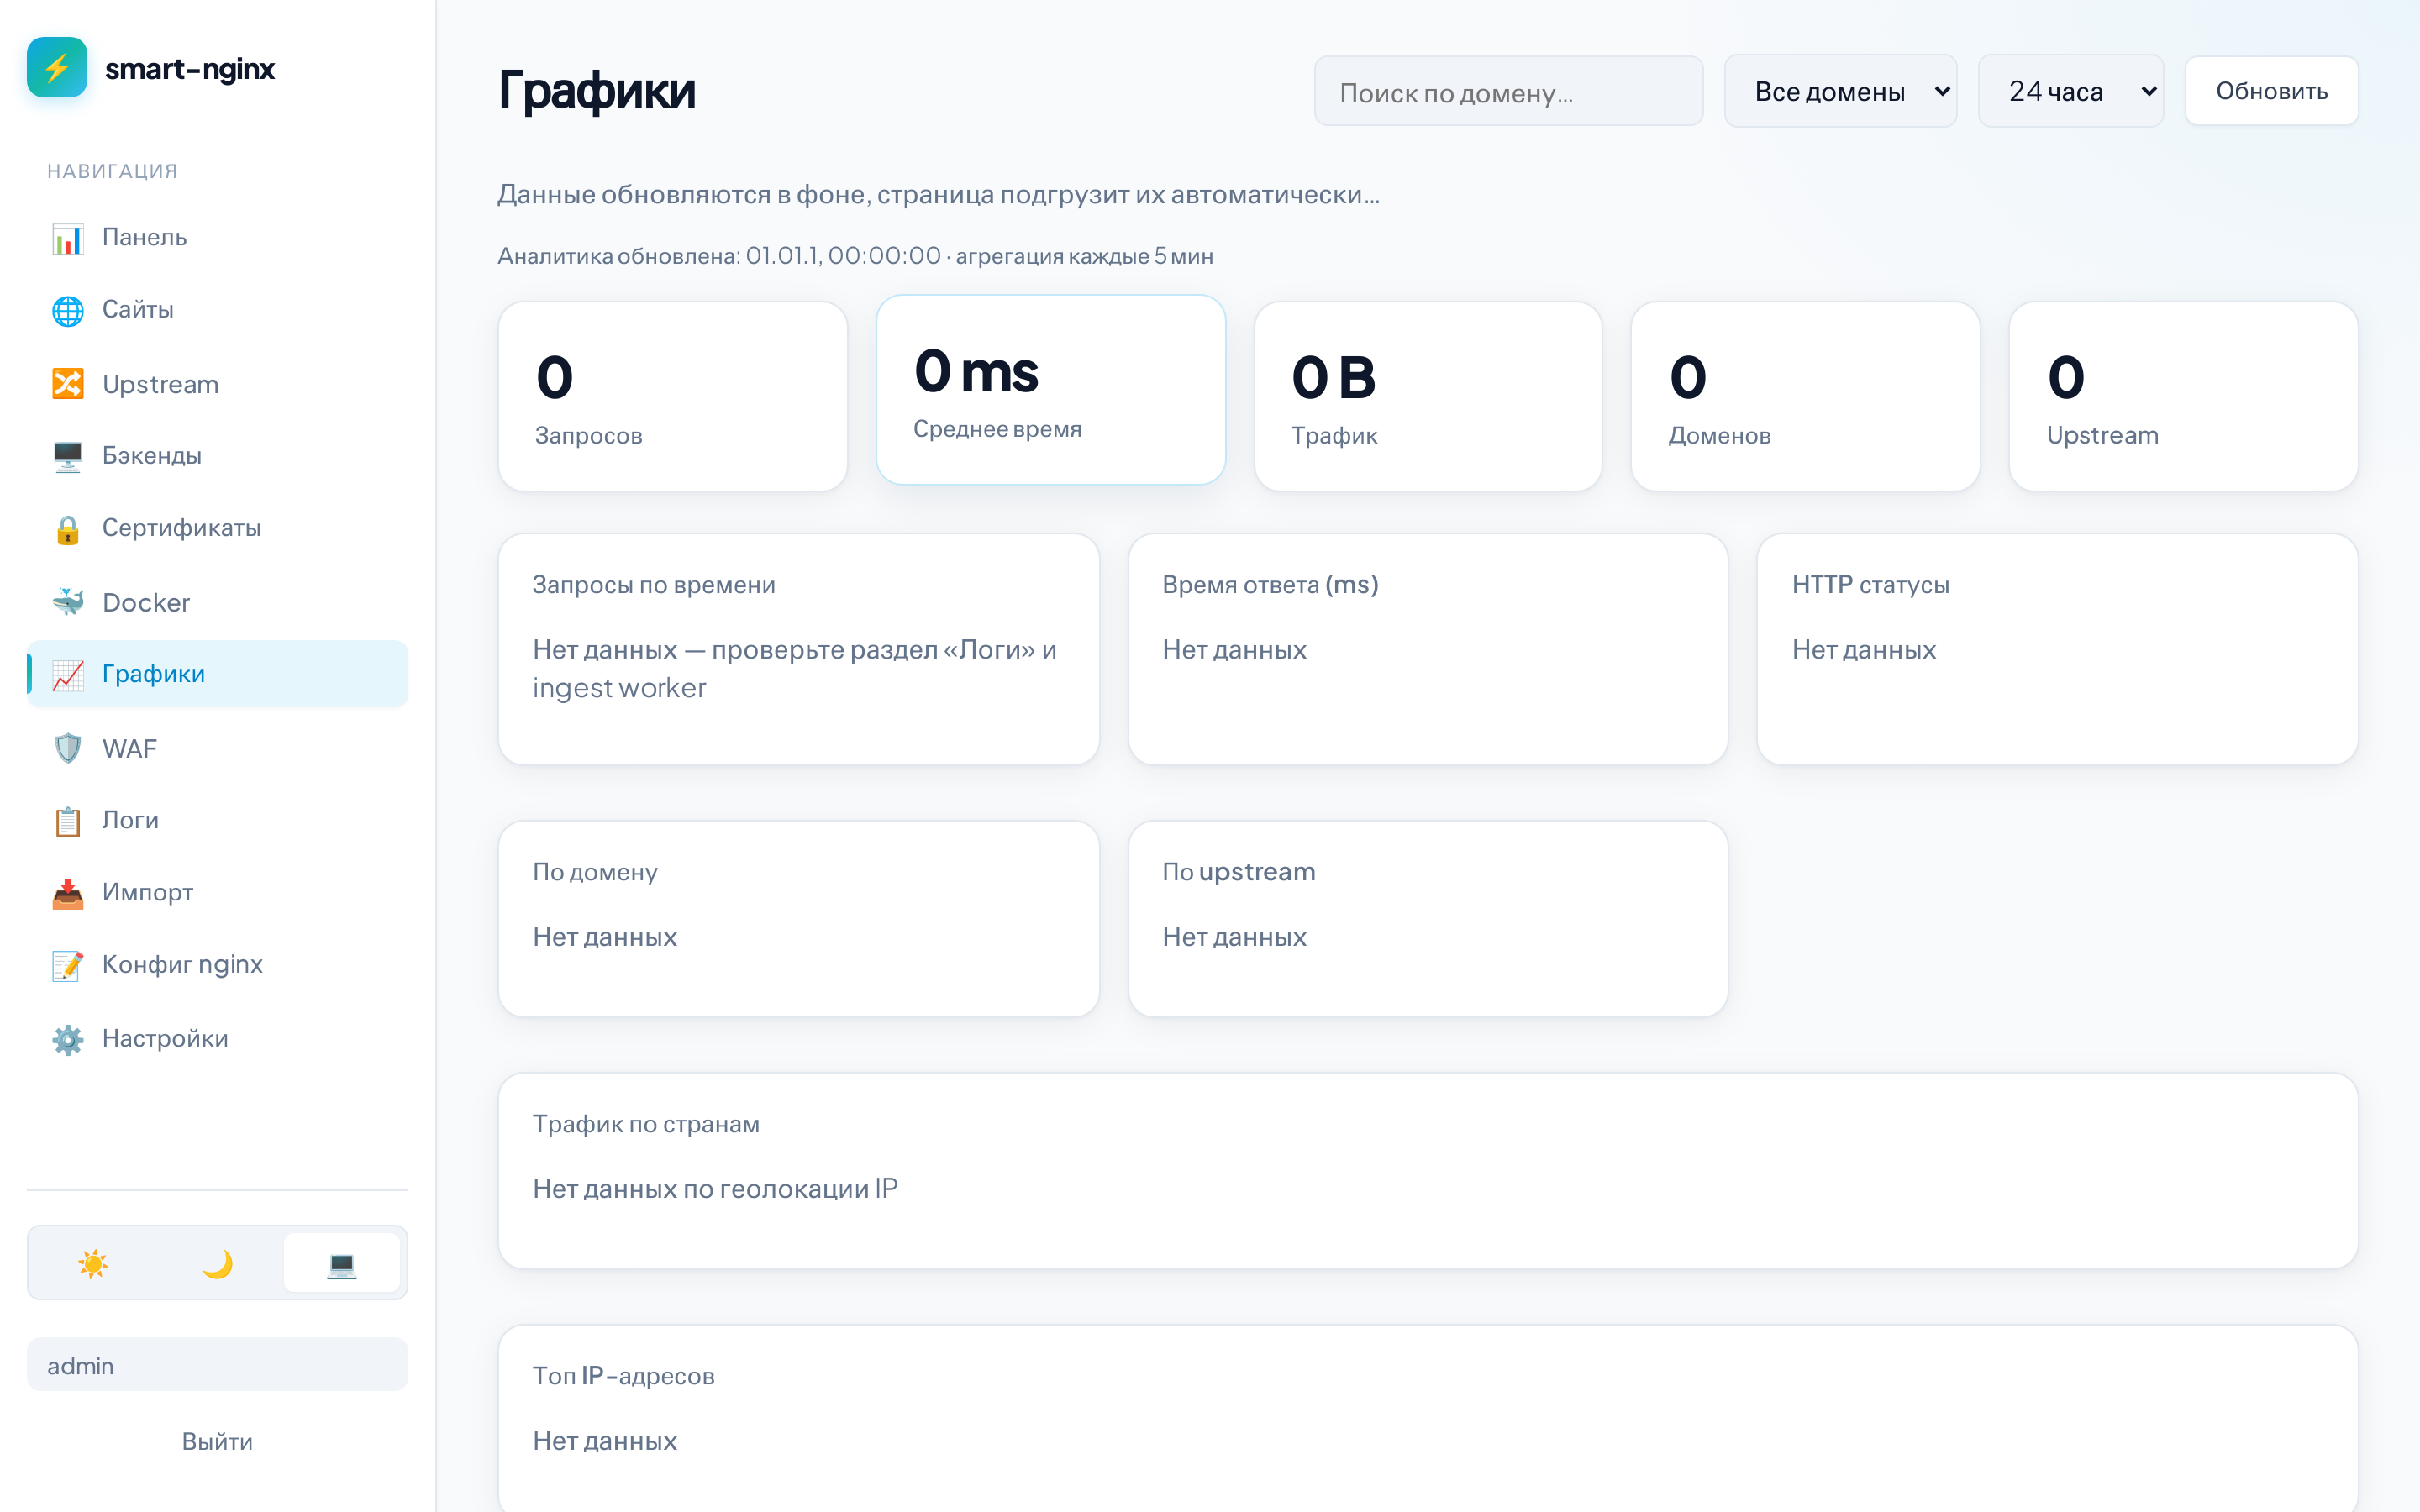
Task: Open the 24 часа period dropdown
Action: point(2071,91)
